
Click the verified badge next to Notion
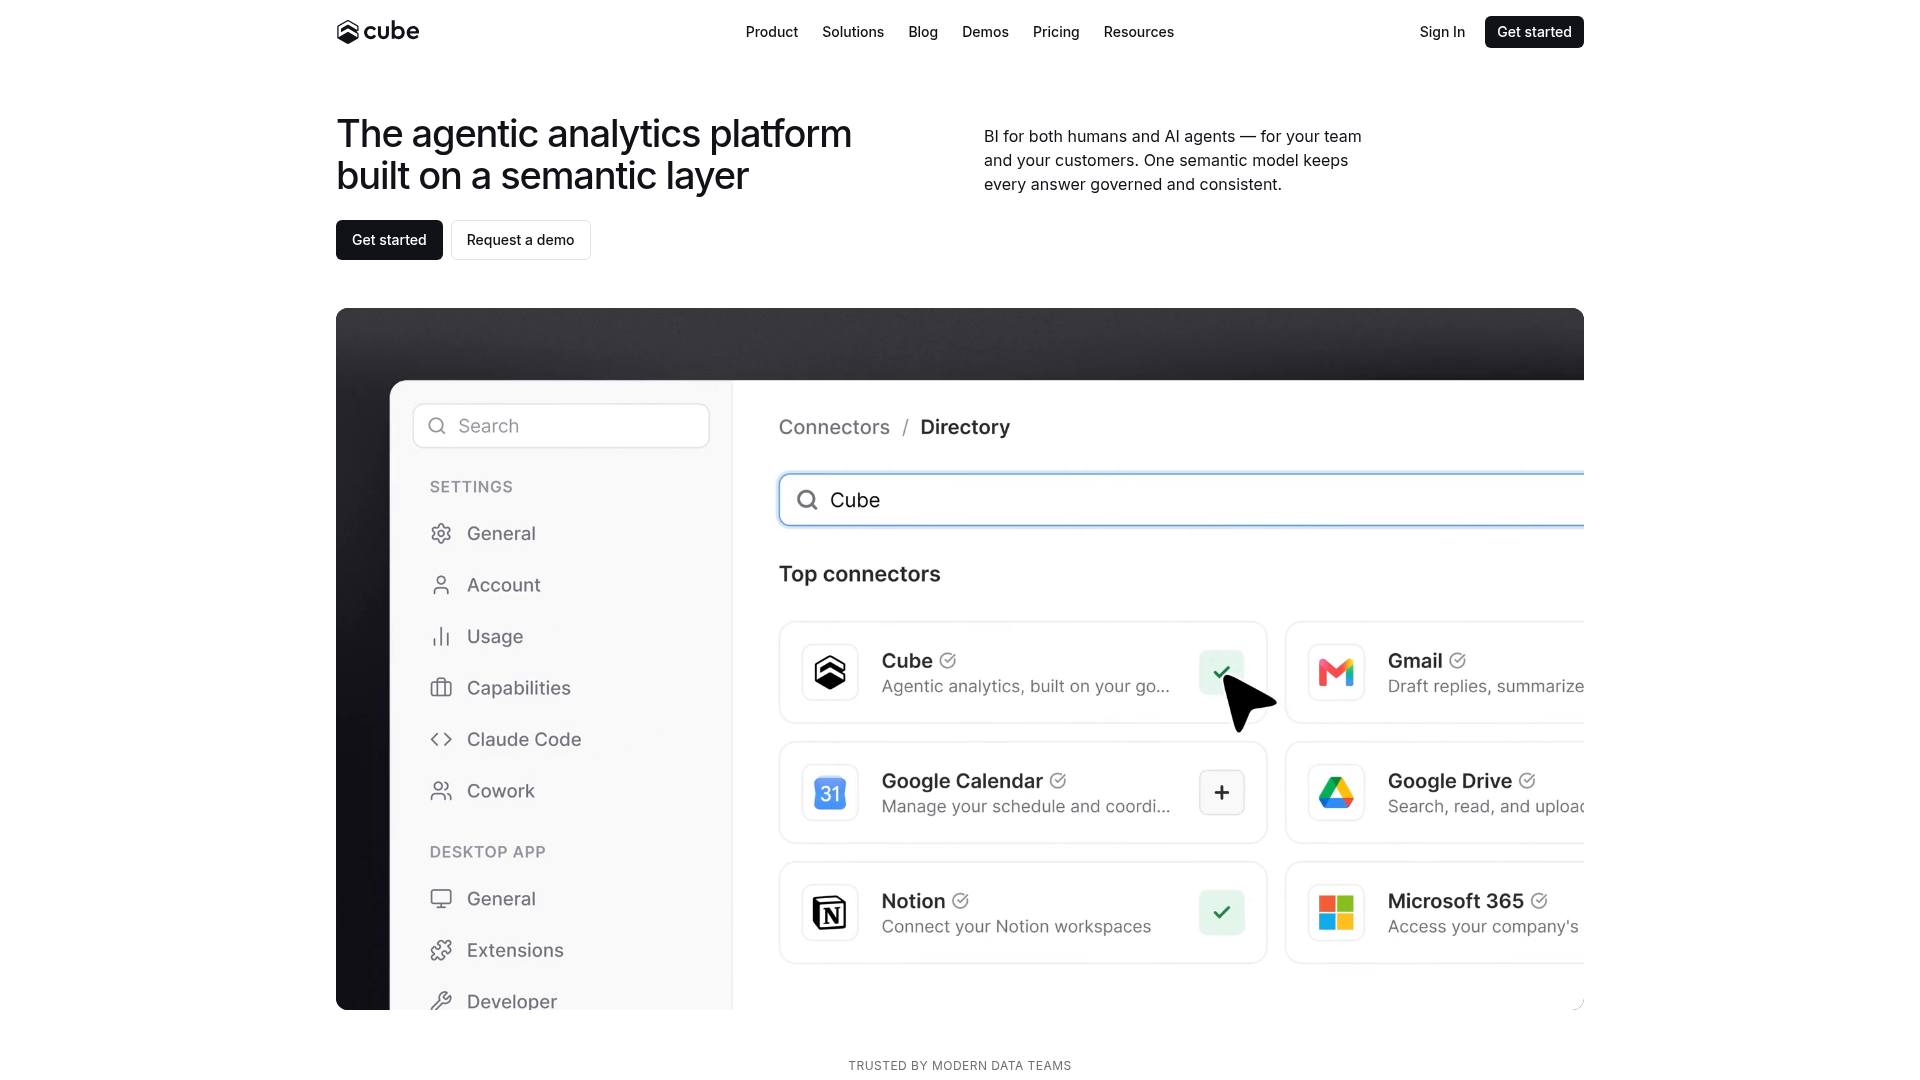(960, 901)
